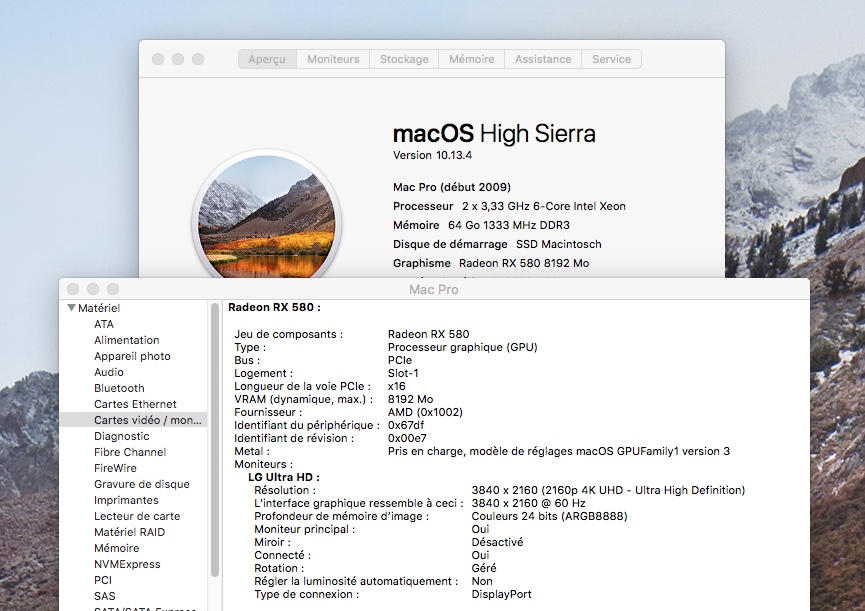Open Fibre Channel in sidebar
This screenshot has width=865, height=611.
click(x=130, y=452)
